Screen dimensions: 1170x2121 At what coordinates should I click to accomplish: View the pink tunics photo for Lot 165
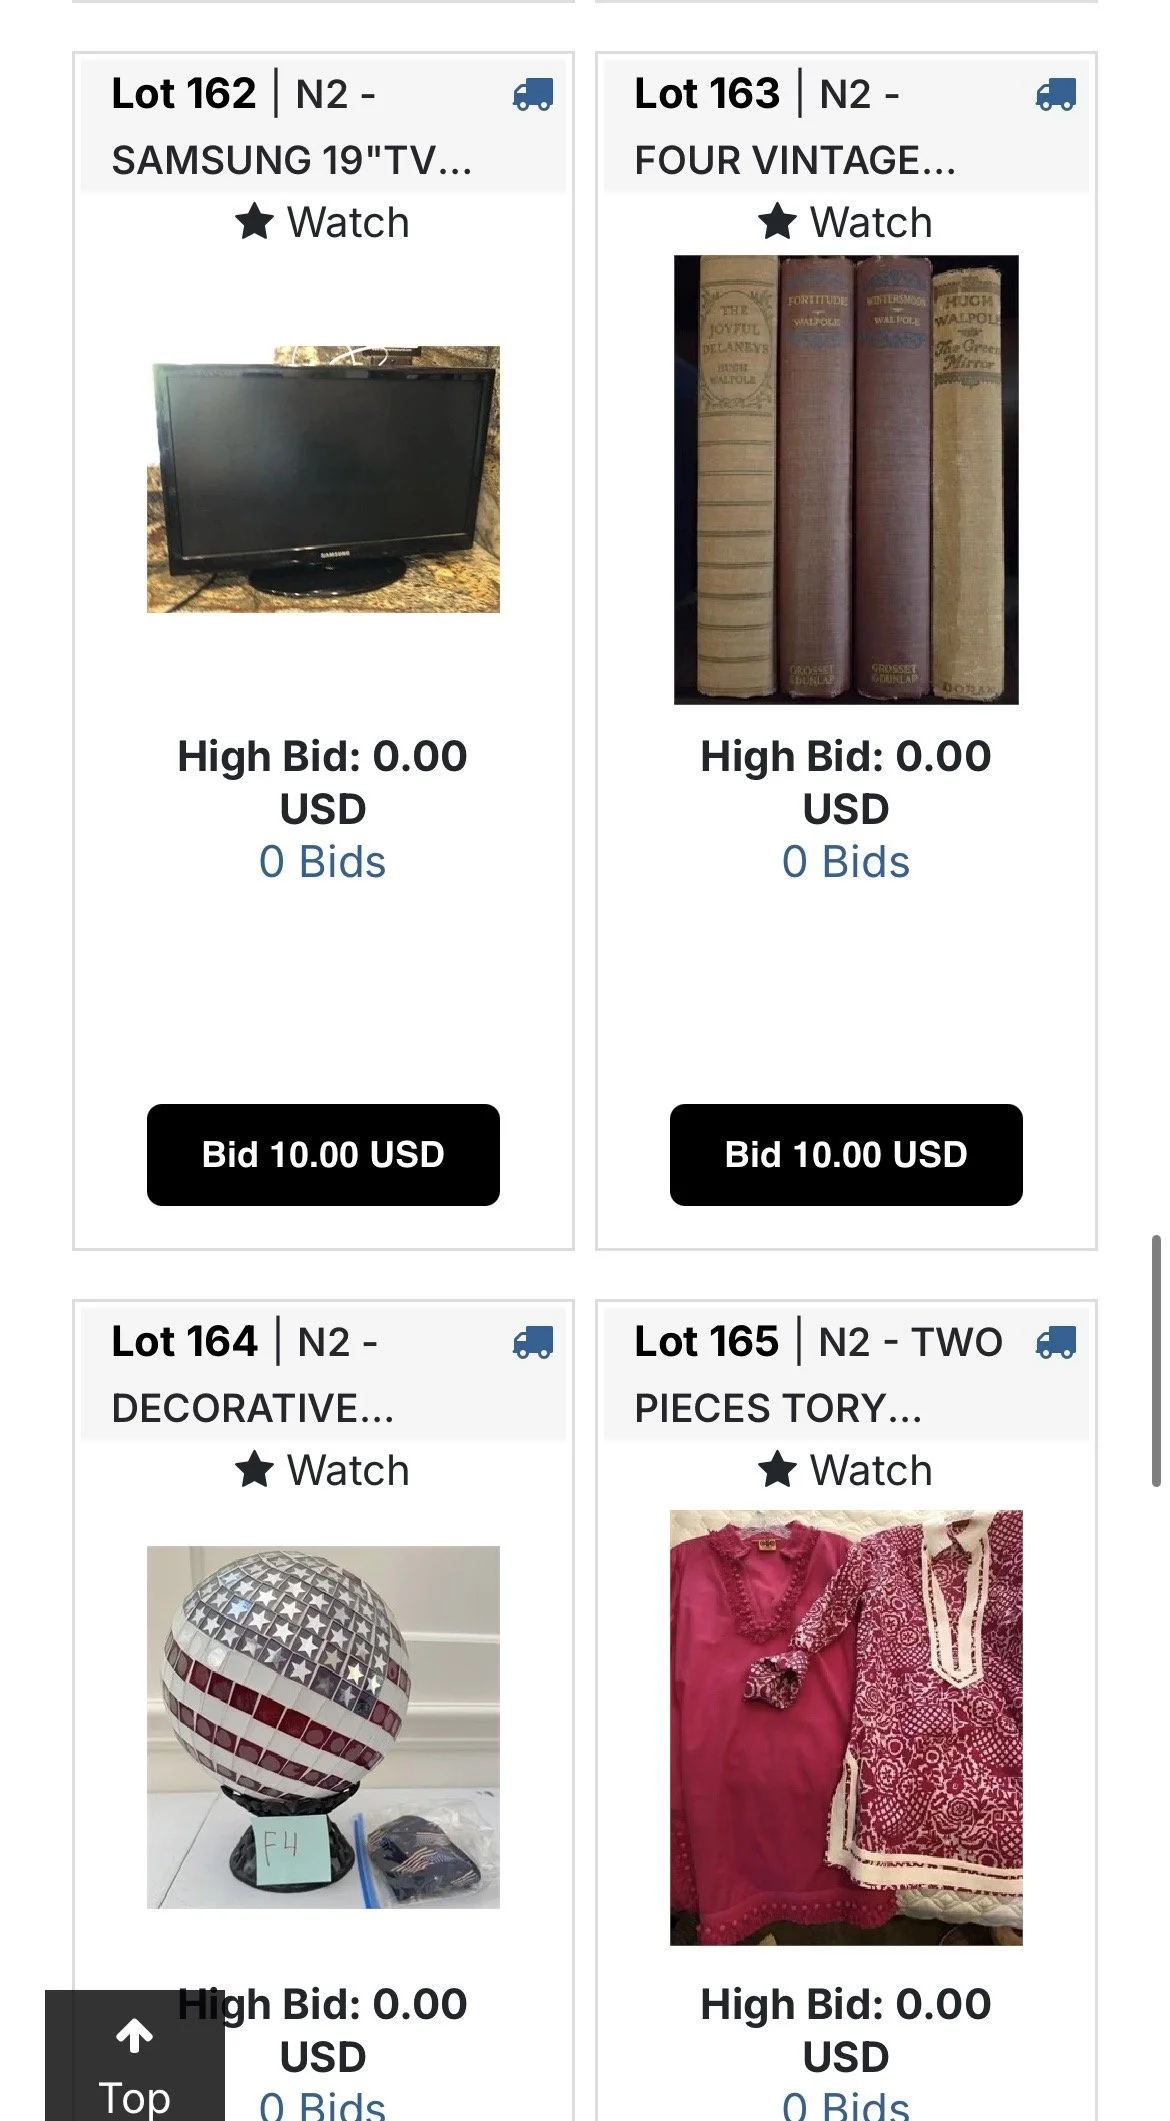pos(846,1727)
